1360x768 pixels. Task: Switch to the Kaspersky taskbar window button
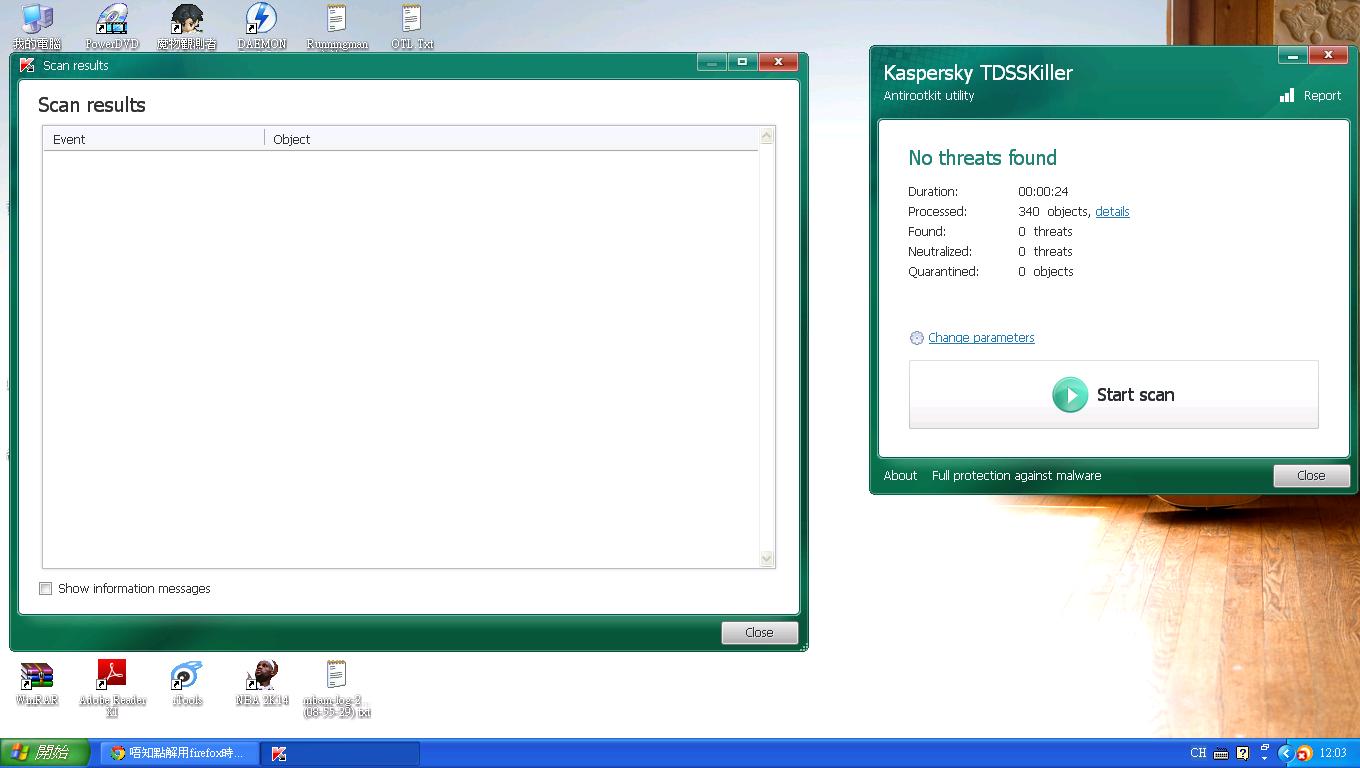coord(340,753)
